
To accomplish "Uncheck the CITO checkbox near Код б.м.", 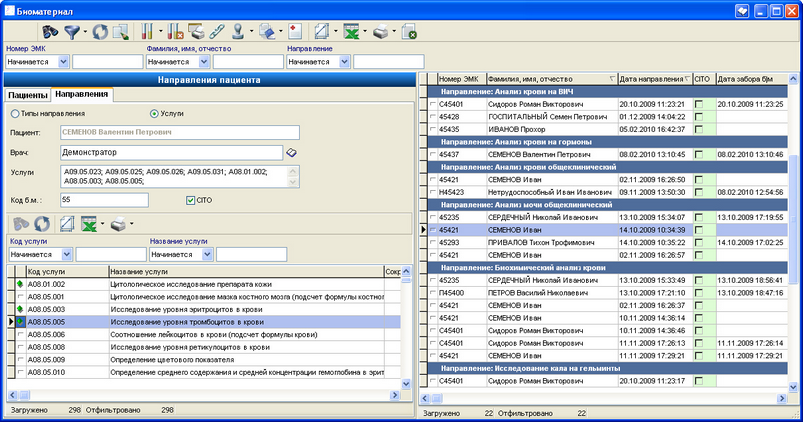I will [191, 200].
